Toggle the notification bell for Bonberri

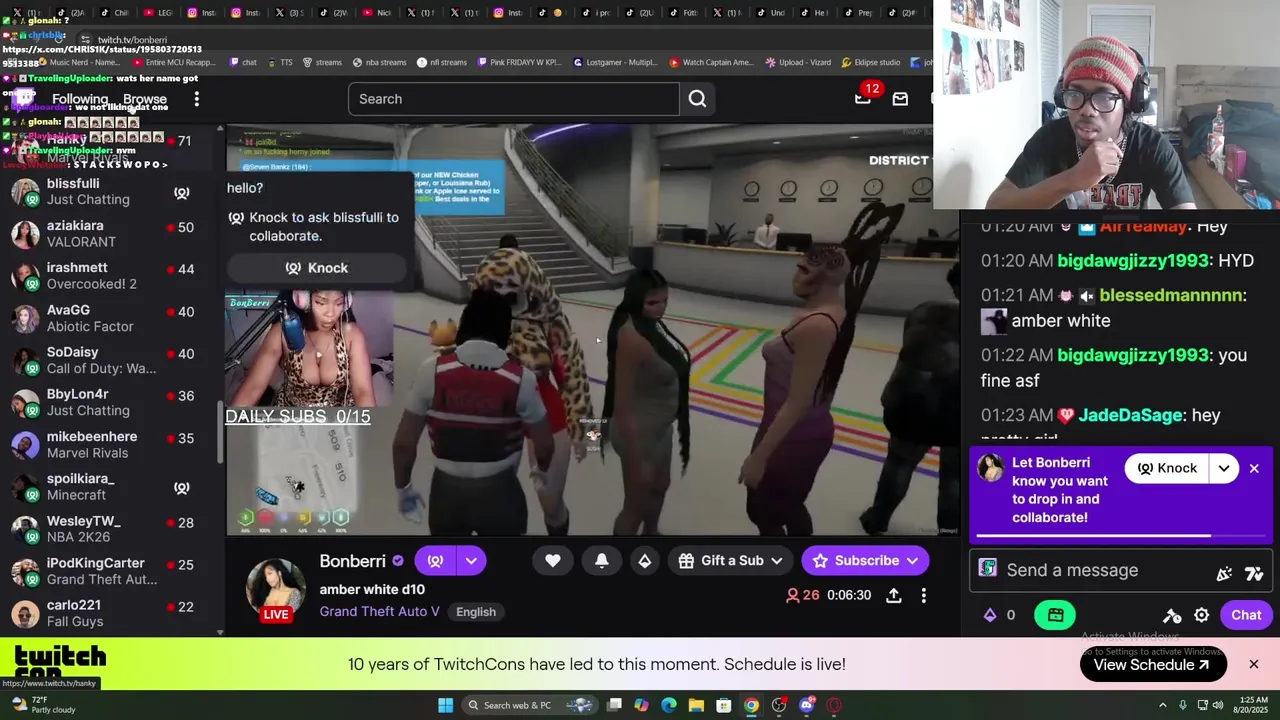pyautogui.click(x=602, y=561)
